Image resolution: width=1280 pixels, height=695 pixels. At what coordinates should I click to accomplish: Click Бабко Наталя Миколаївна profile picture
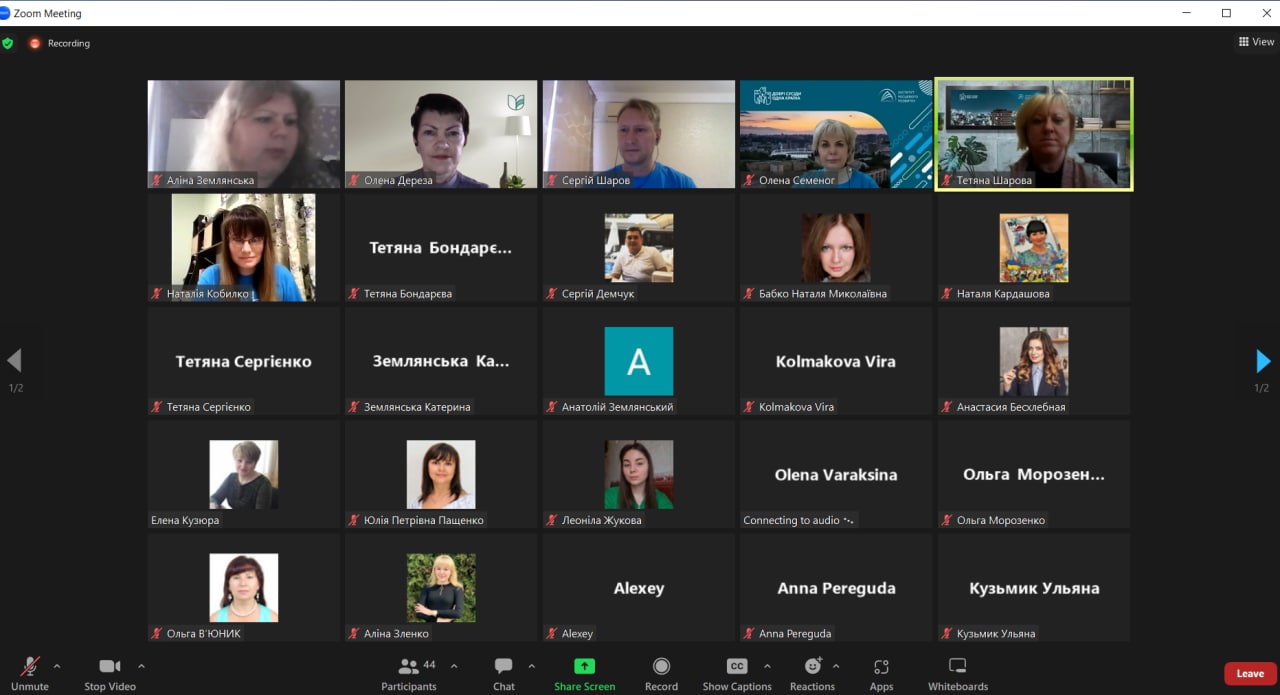pos(836,247)
